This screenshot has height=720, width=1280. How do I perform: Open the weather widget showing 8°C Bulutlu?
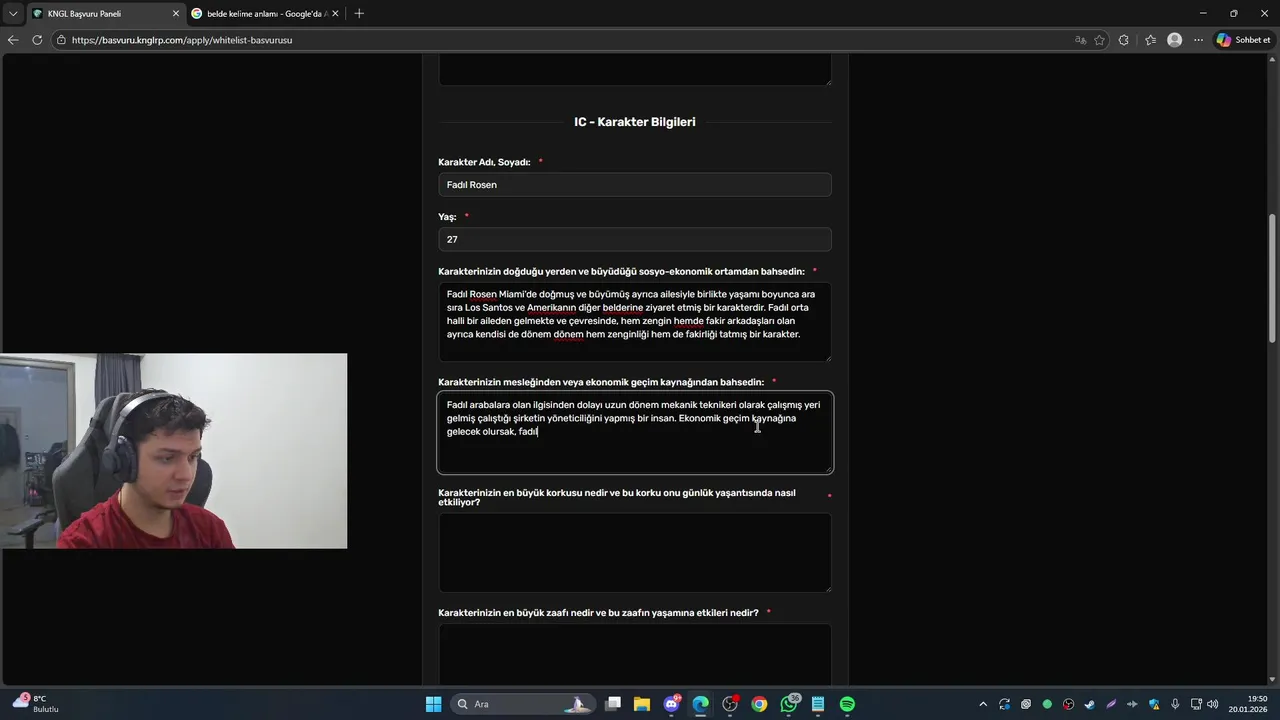point(36,704)
